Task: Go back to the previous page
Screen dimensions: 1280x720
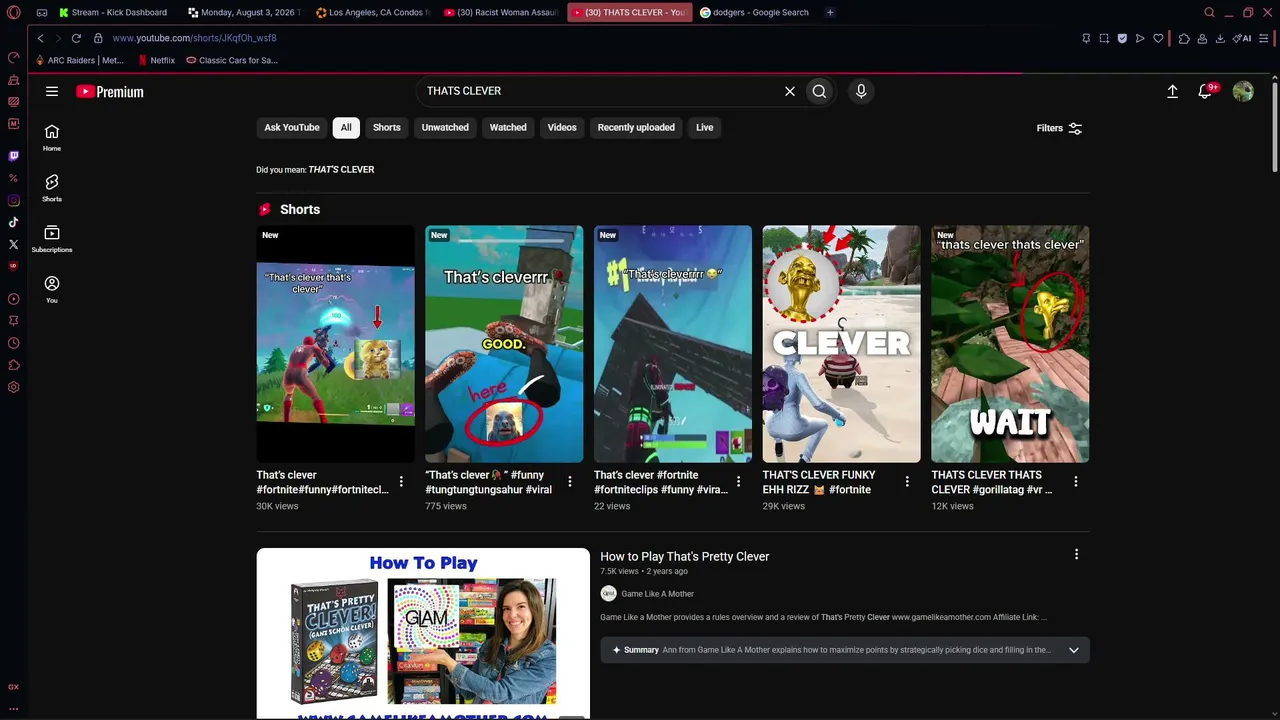Action: [x=40, y=38]
